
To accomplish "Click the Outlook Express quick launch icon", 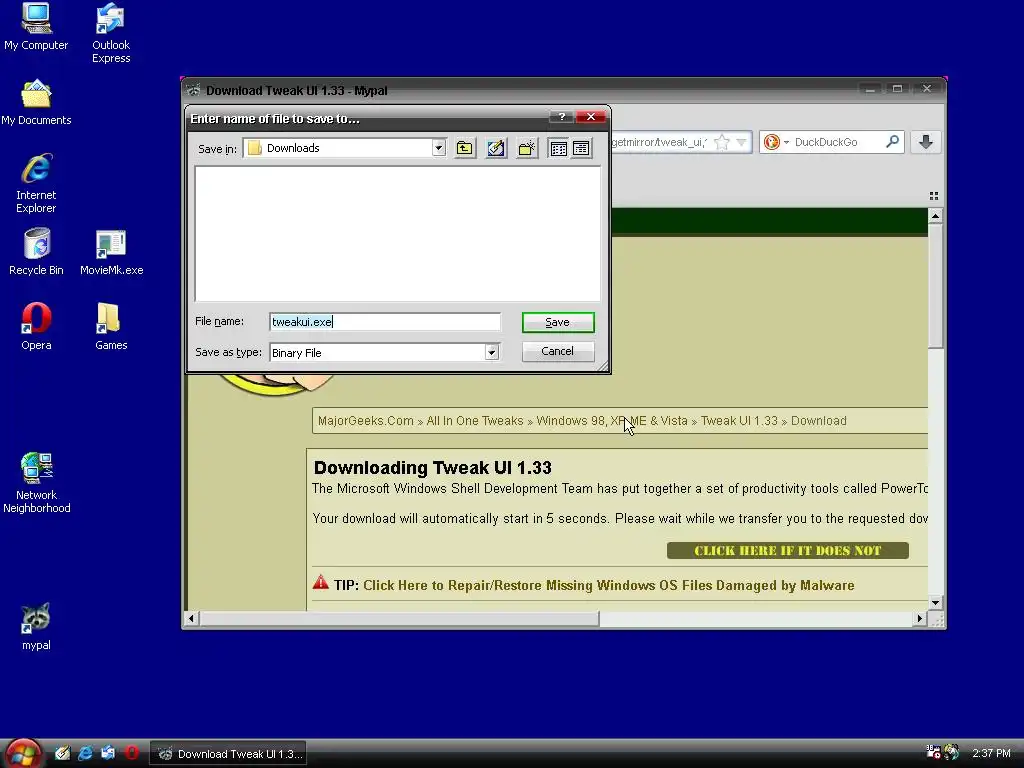I will 108,753.
